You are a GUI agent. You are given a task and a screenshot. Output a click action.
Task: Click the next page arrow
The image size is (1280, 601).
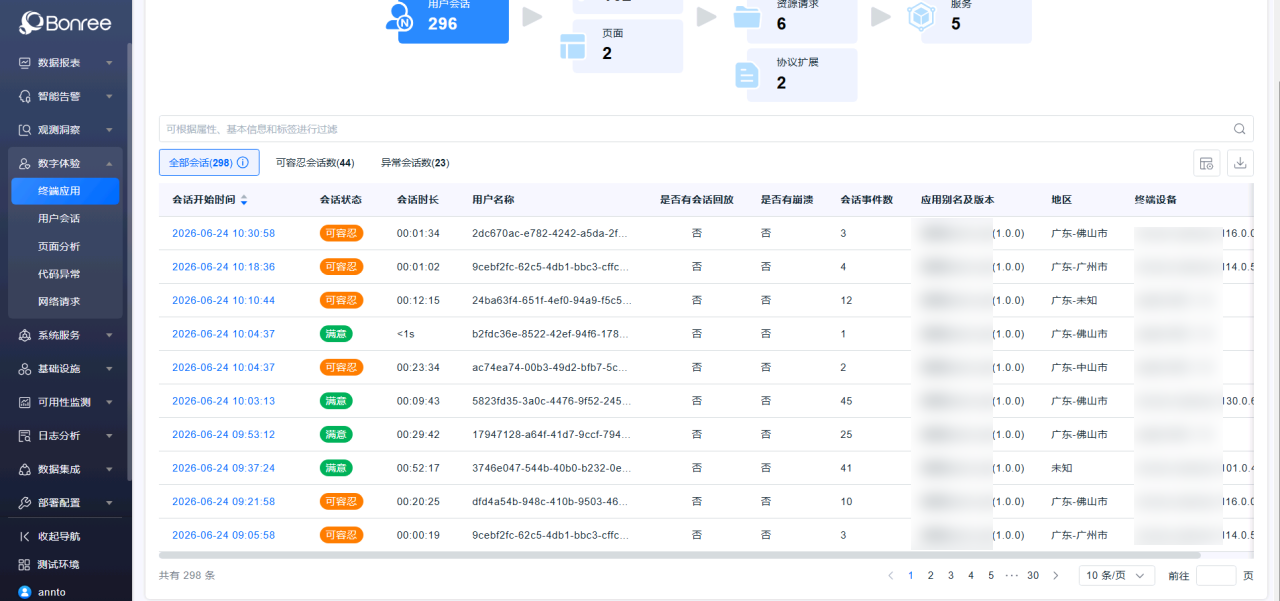coord(1055,576)
